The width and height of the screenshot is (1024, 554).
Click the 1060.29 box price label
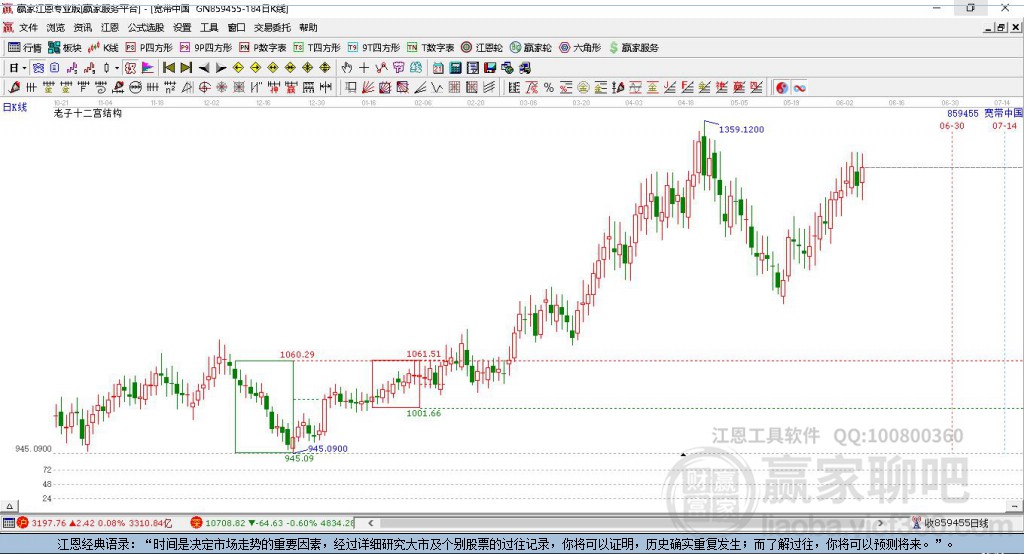(x=297, y=355)
